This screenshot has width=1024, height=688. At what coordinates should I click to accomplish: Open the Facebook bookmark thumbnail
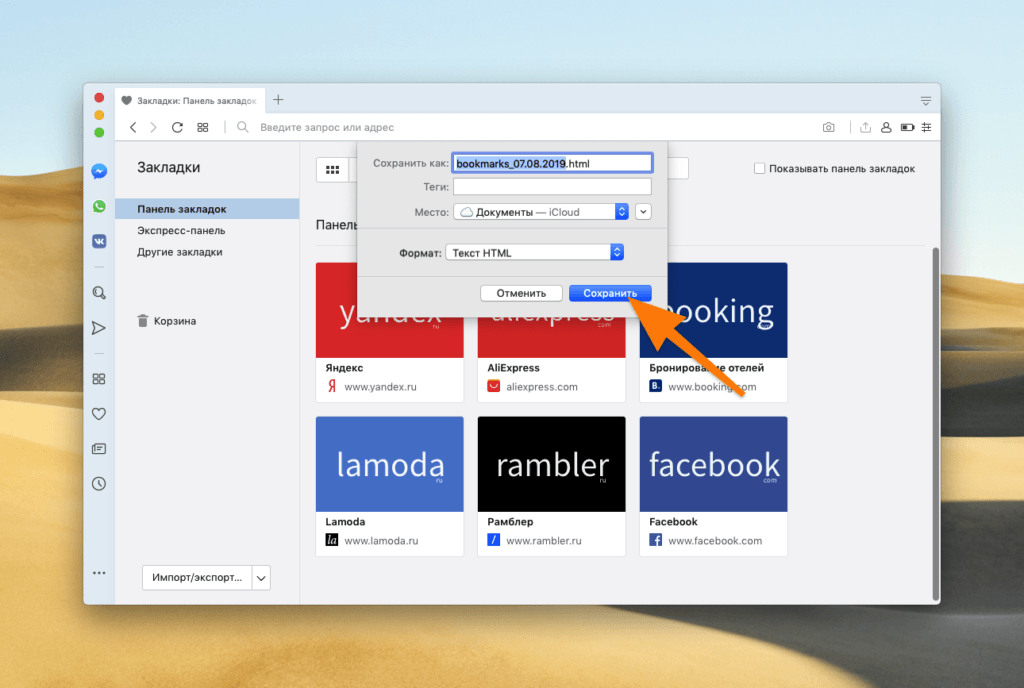[x=714, y=464]
